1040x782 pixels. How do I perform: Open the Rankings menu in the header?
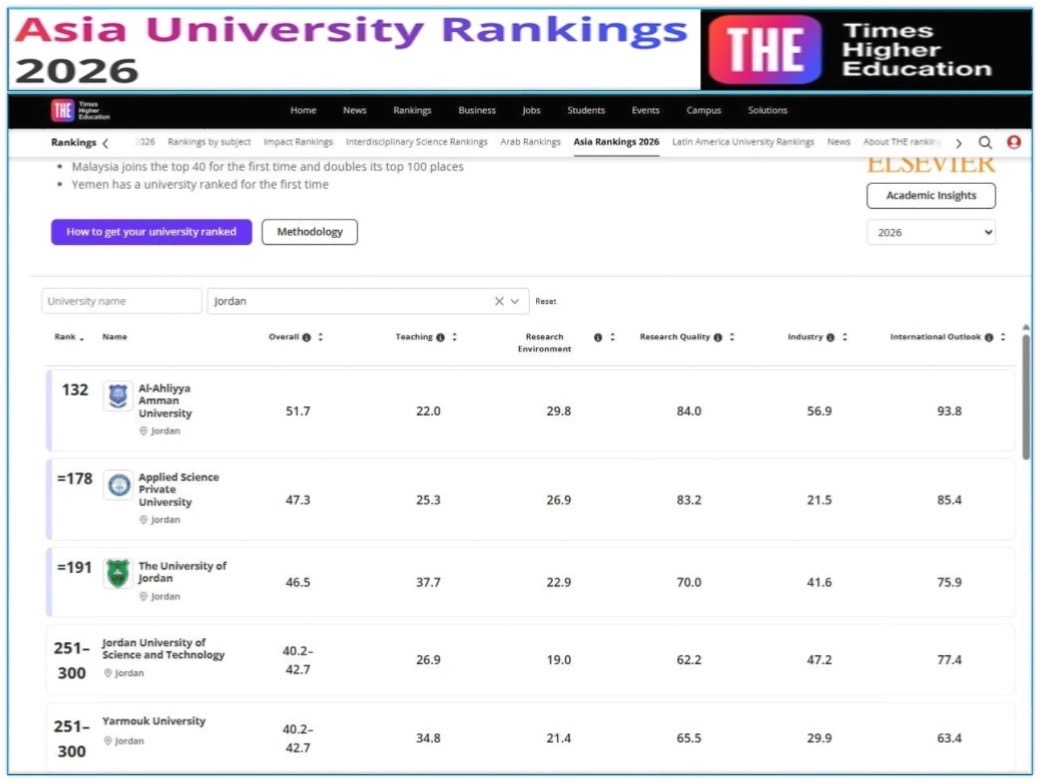tap(413, 110)
